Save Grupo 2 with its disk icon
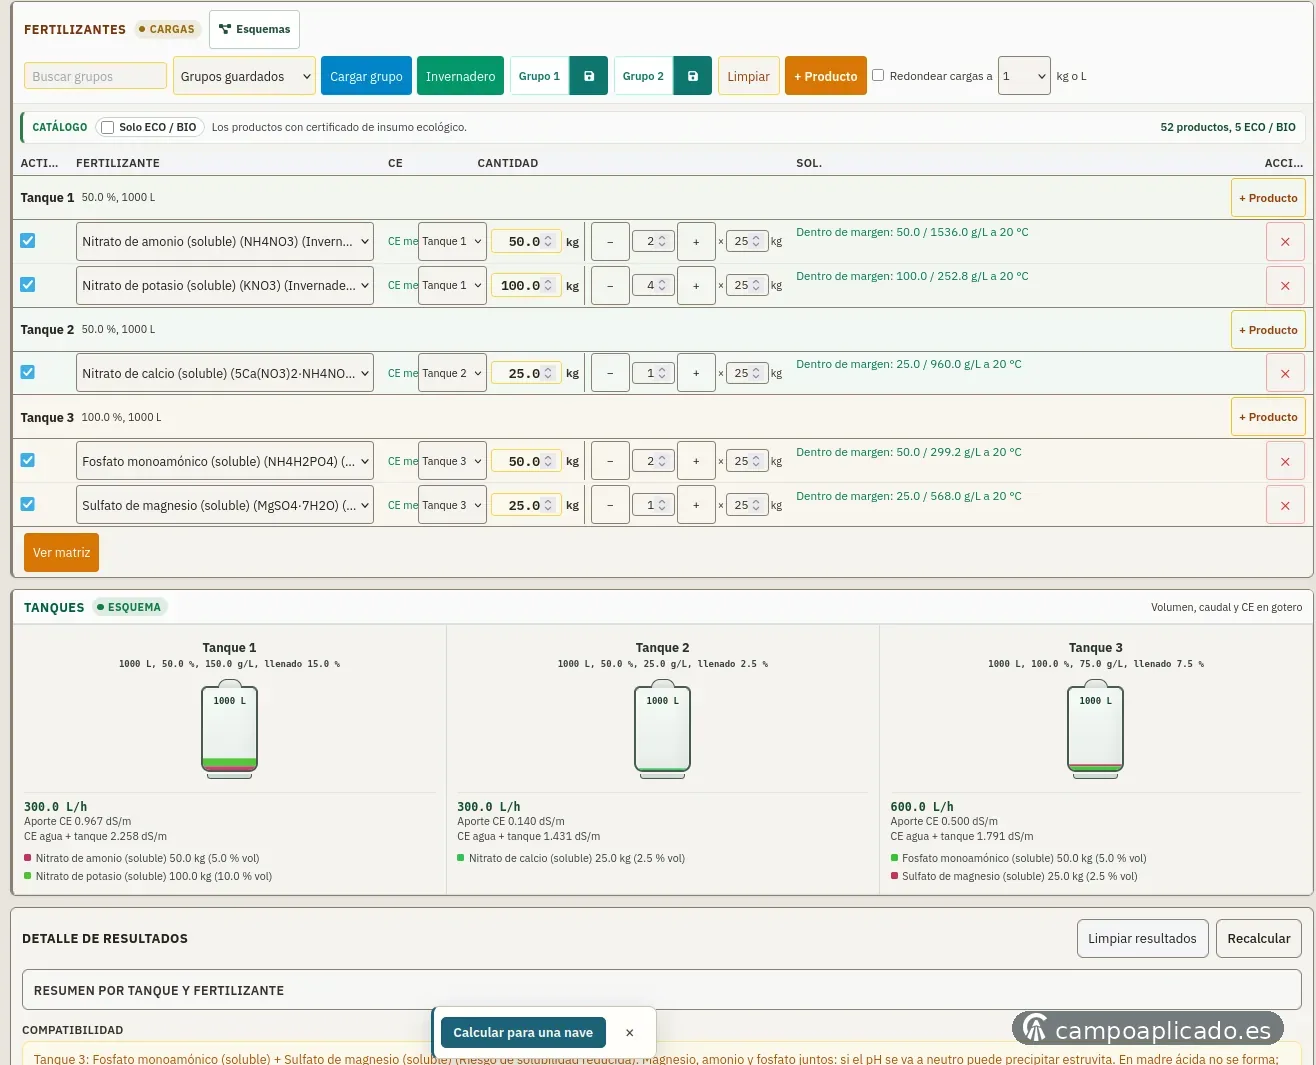This screenshot has height=1065, width=1316. pyautogui.click(x=693, y=76)
